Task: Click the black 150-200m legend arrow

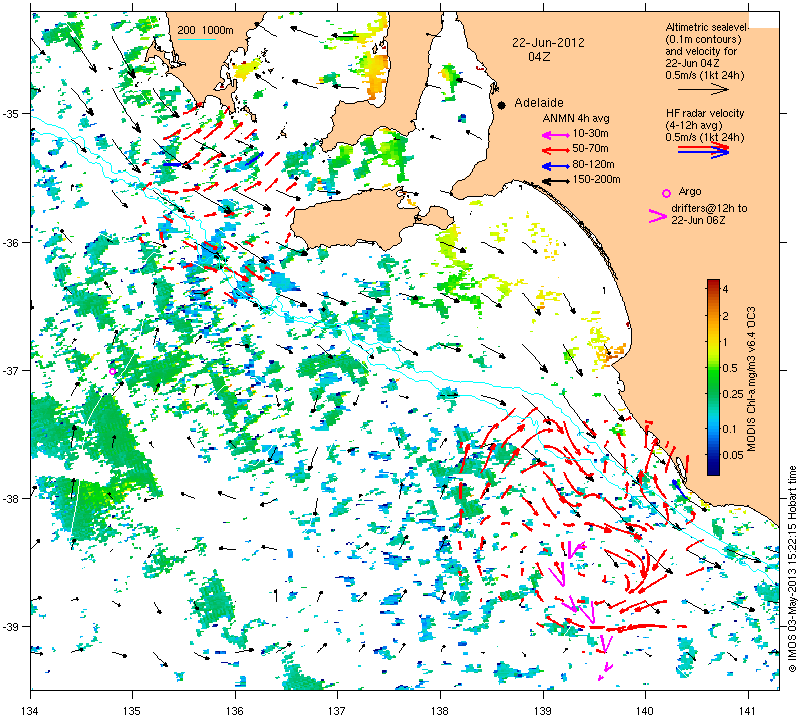Action: coord(555,181)
